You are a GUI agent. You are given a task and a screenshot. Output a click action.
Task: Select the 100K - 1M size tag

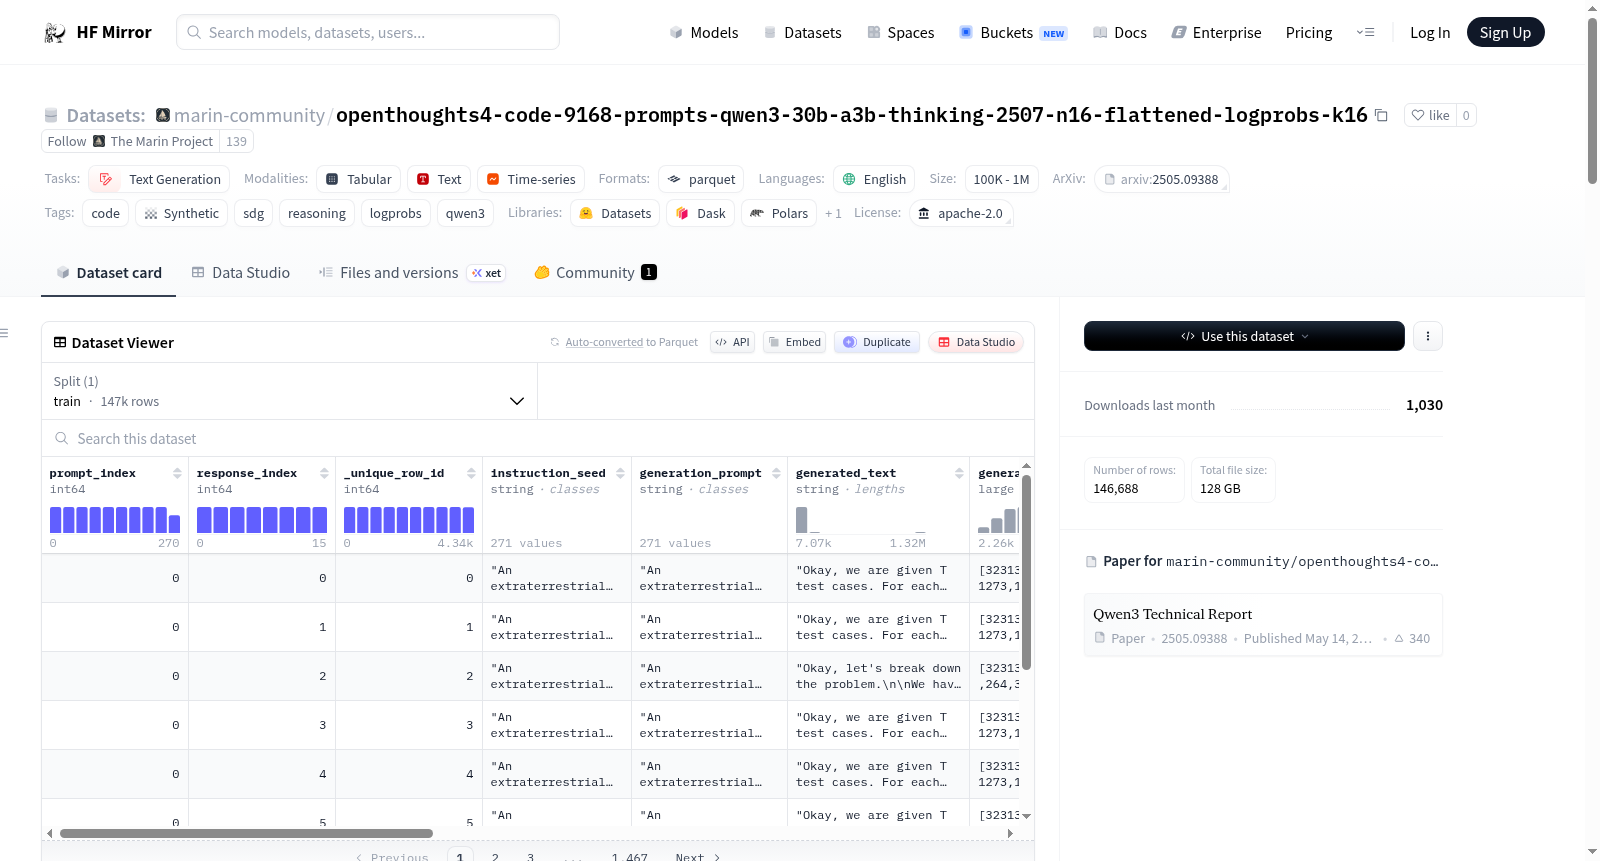point(1001,179)
